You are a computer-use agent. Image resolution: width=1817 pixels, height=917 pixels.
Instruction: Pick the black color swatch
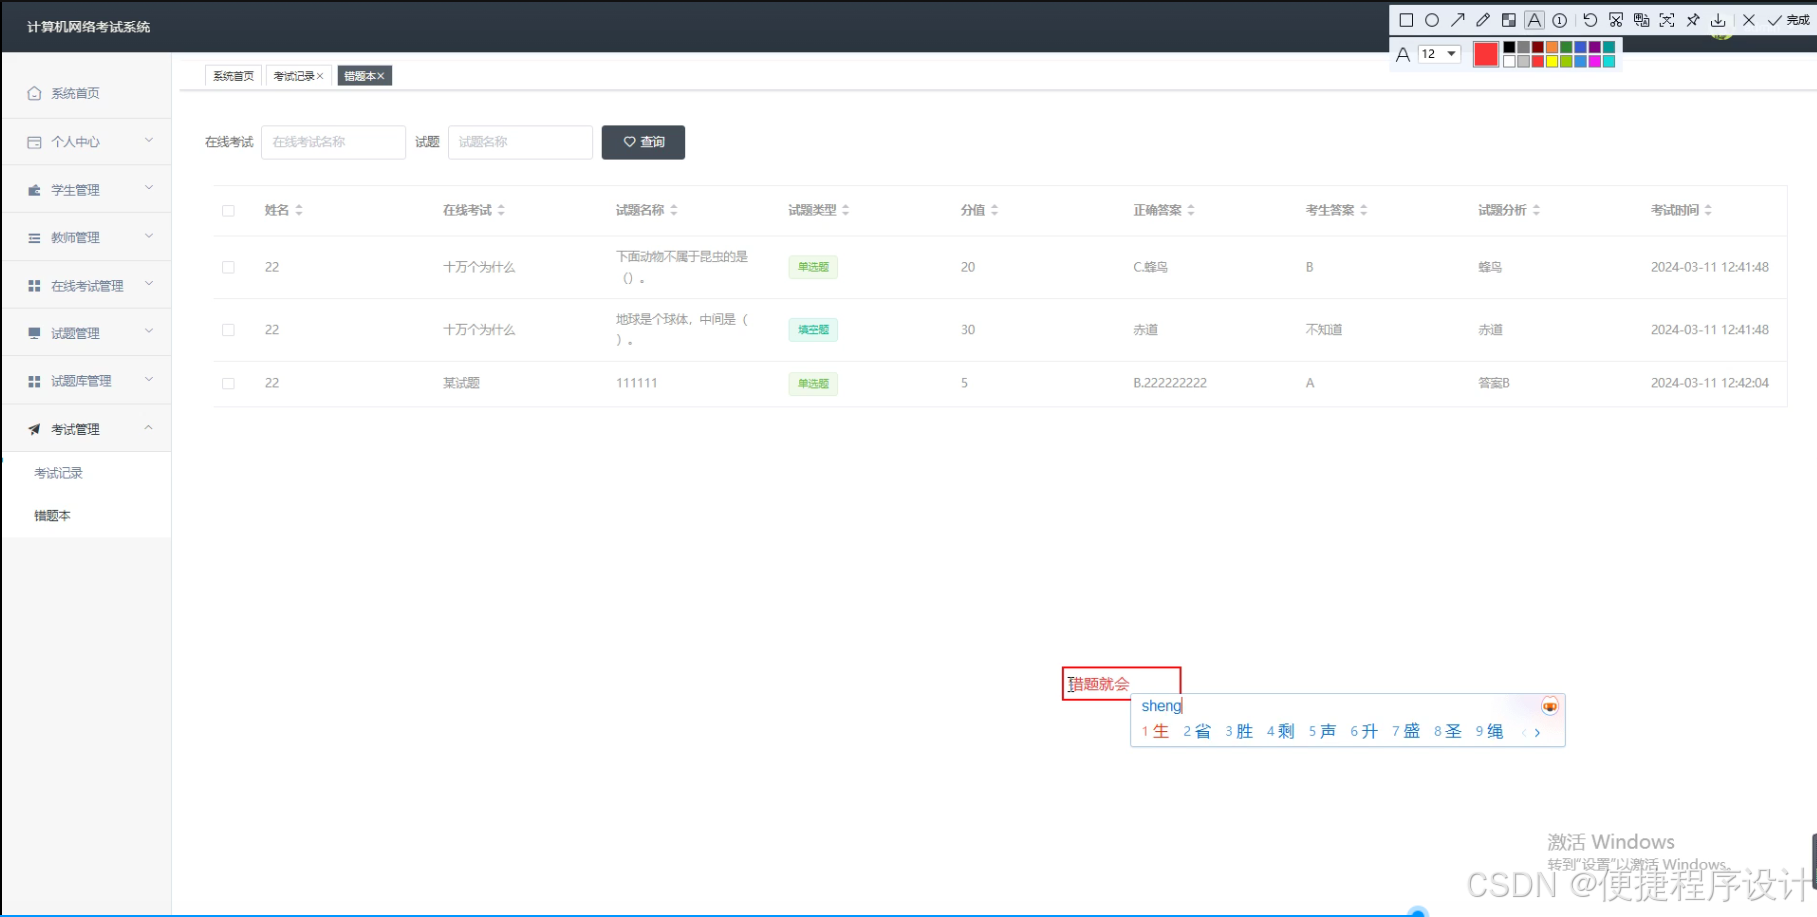pos(1509,47)
